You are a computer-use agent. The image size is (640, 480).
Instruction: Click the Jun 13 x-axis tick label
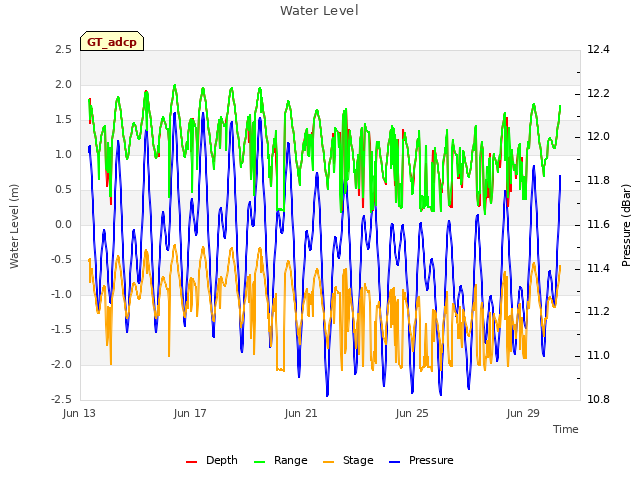[x=79, y=413]
